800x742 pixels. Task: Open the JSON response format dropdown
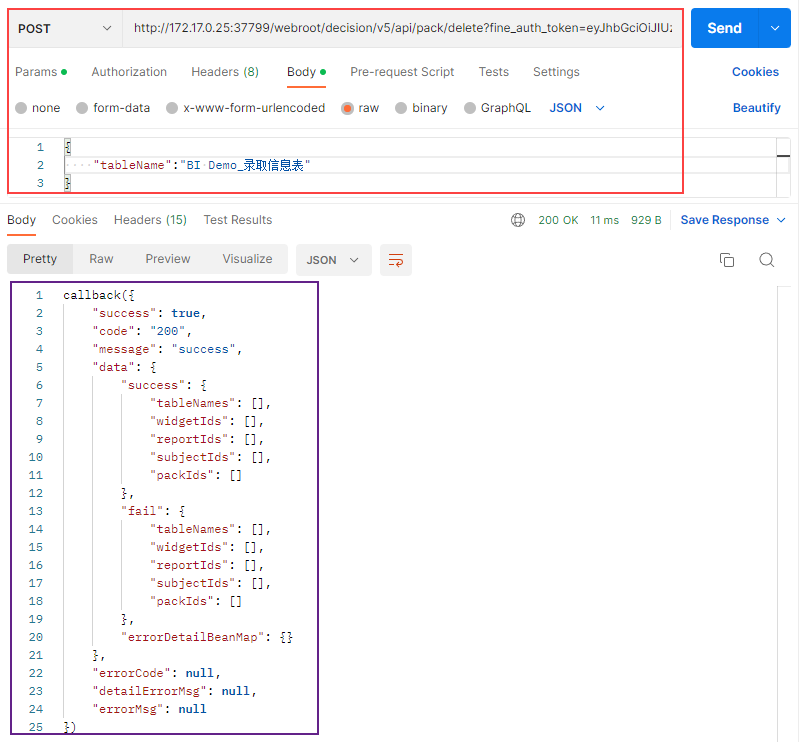click(x=334, y=260)
